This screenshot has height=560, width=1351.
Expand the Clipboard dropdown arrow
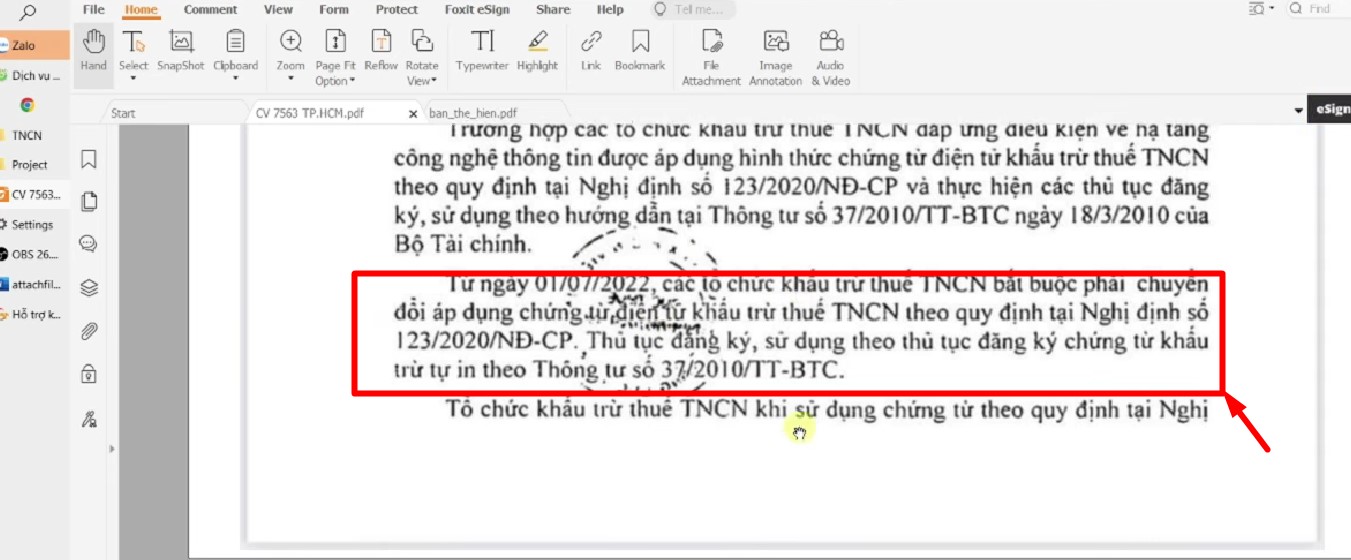click(x=235, y=79)
